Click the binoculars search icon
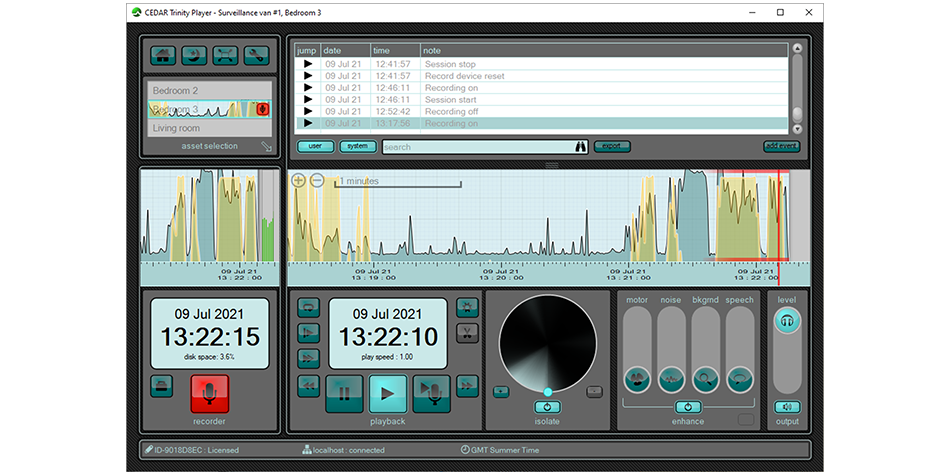This screenshot has width=950, height=475. pos(580,146)
